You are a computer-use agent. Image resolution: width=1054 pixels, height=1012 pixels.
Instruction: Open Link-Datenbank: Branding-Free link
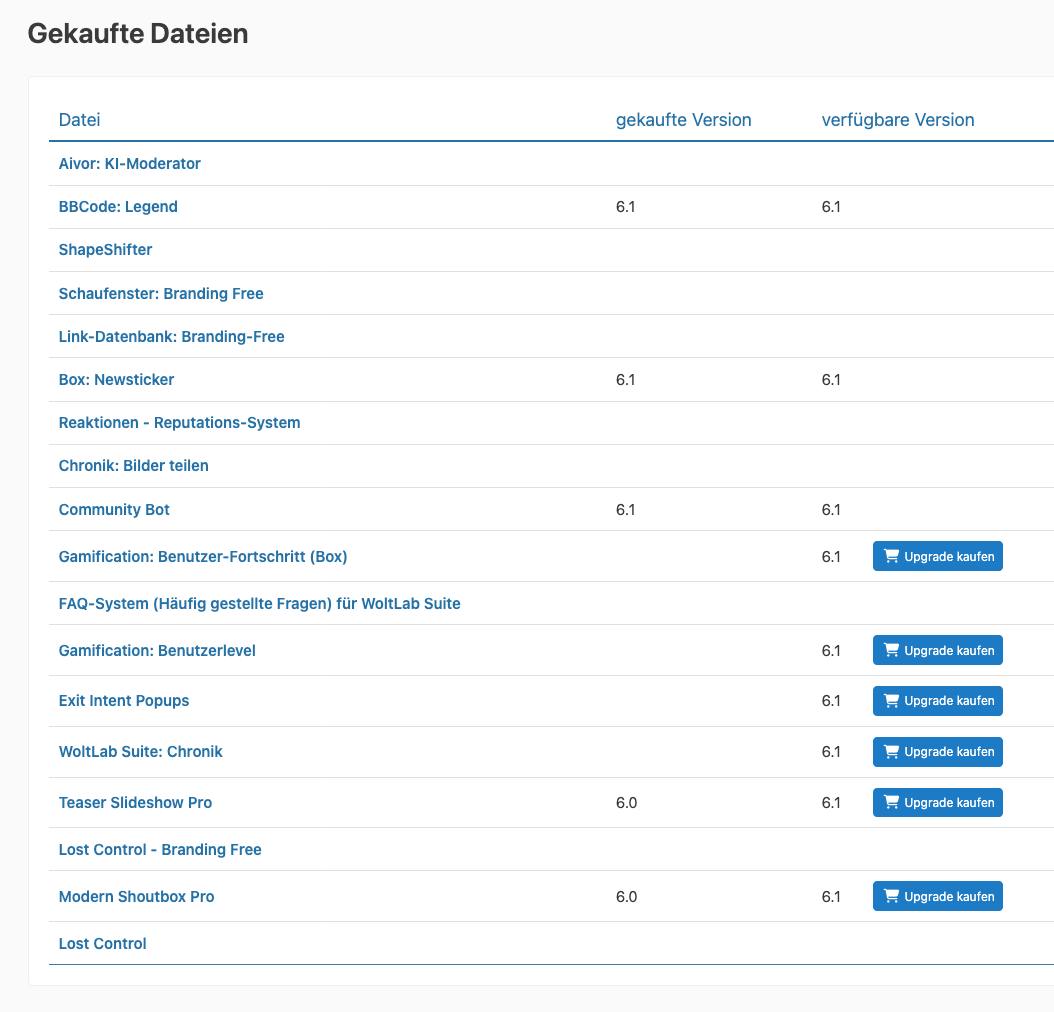click(172, 337)
